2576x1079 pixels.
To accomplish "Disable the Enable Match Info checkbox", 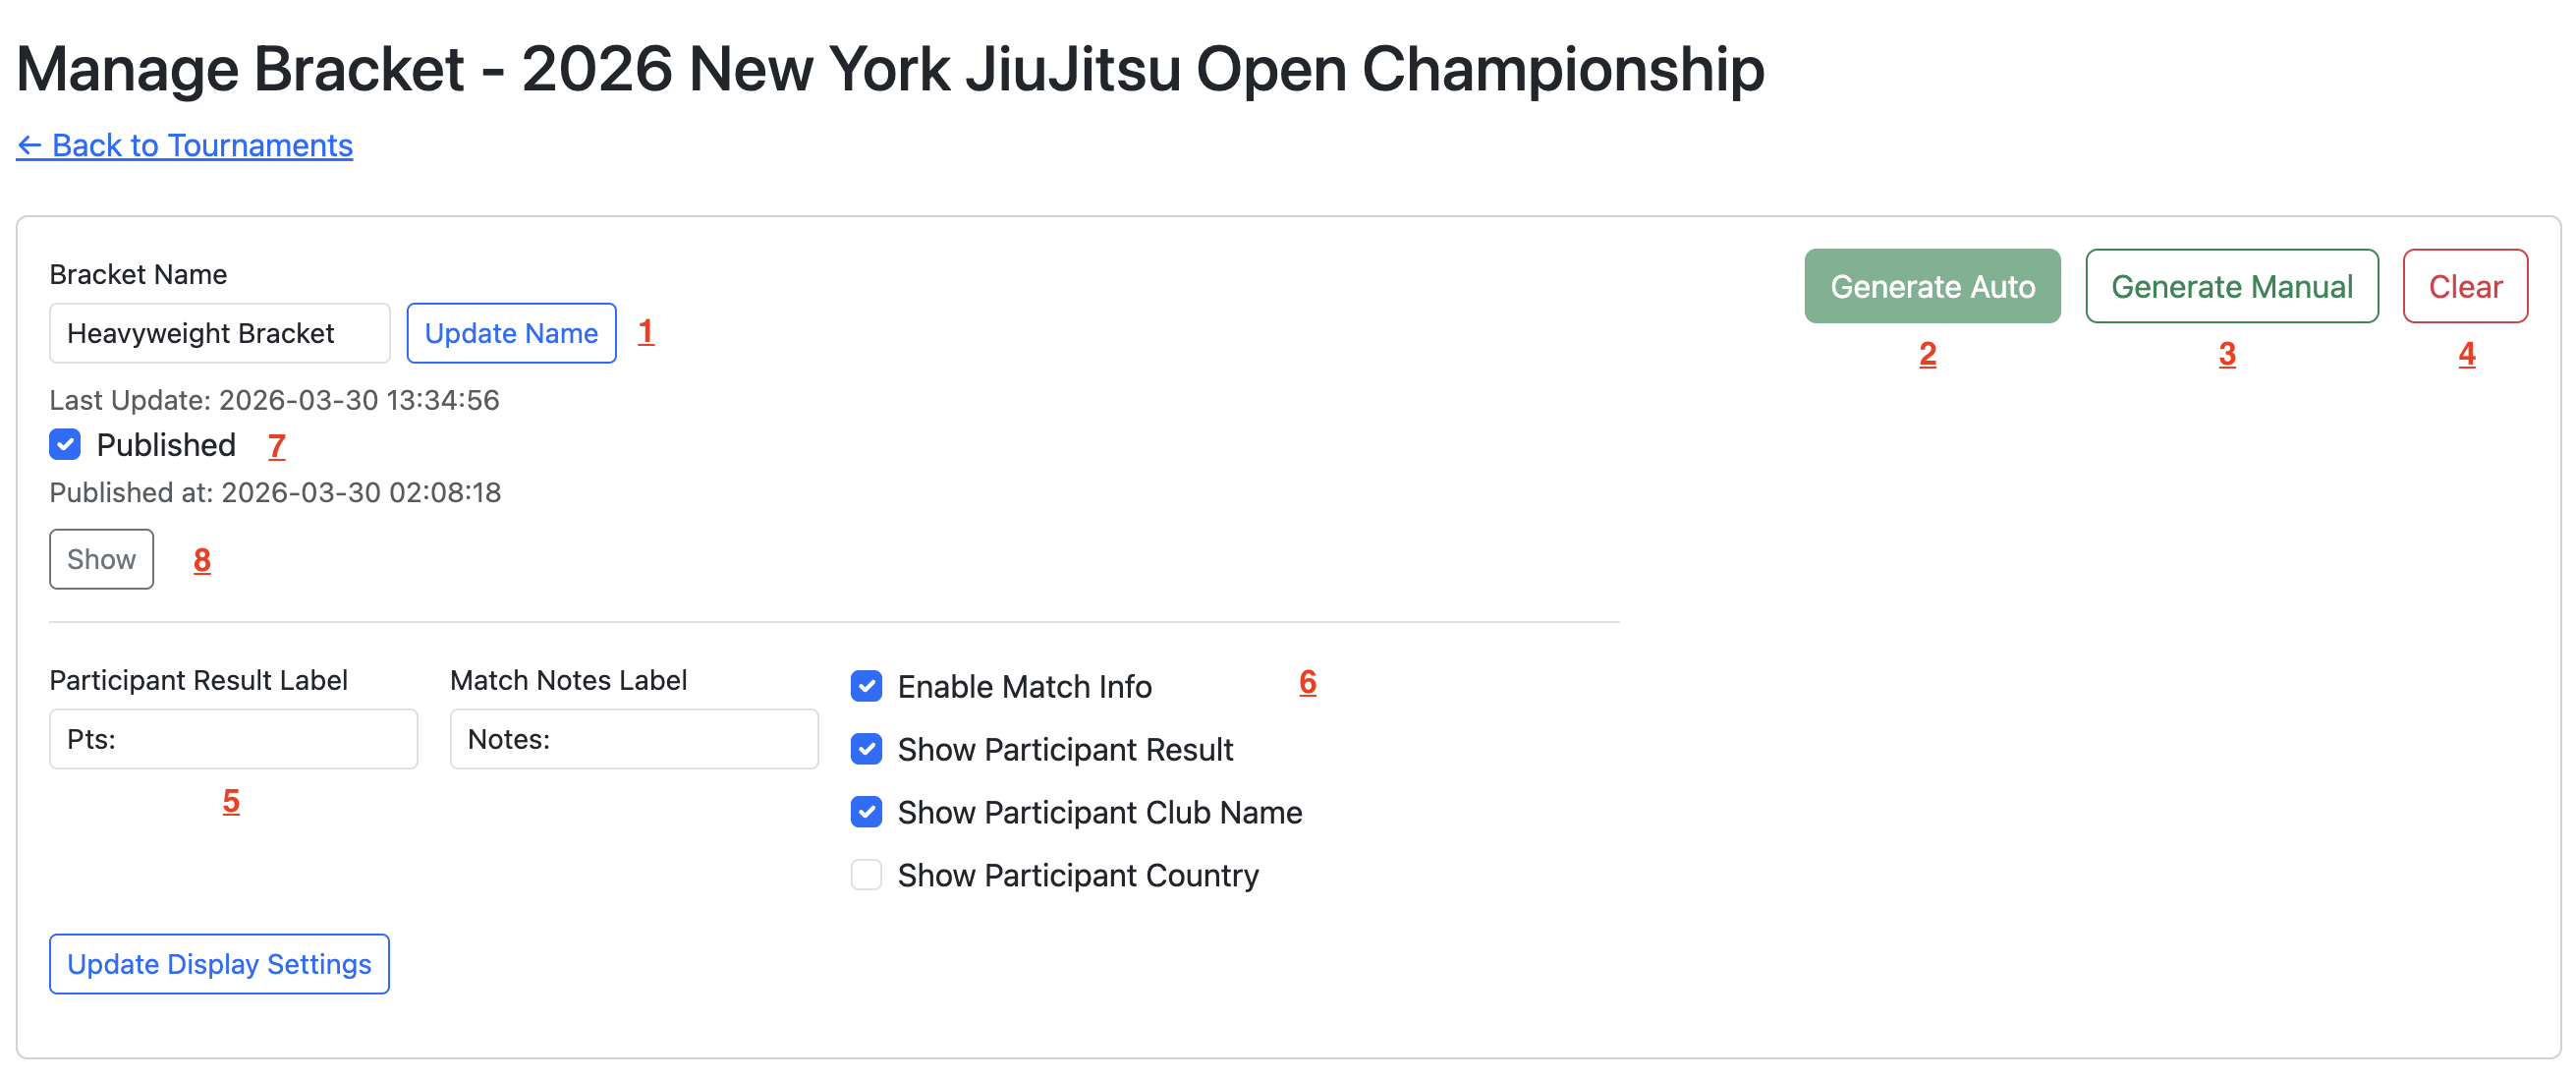I will point(866,687).
